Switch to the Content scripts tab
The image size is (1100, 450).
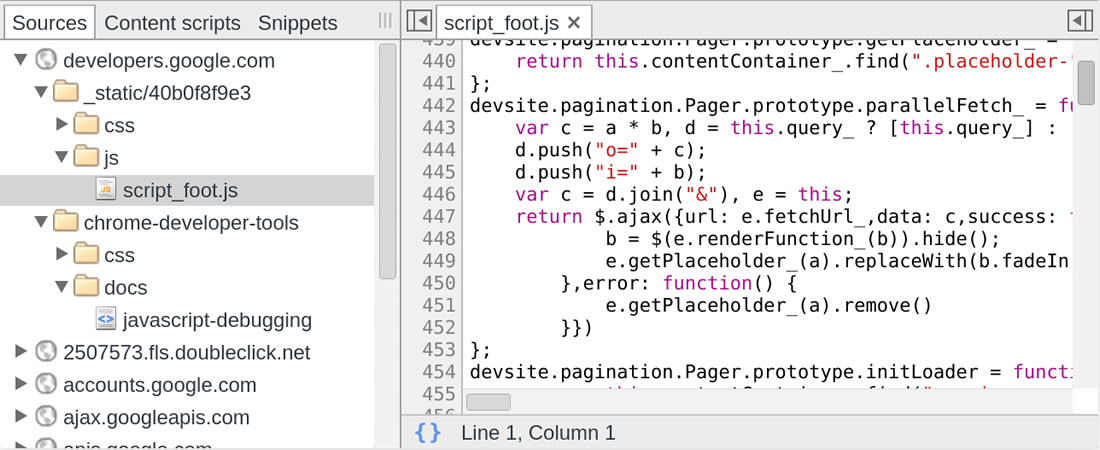pos(172,22)
